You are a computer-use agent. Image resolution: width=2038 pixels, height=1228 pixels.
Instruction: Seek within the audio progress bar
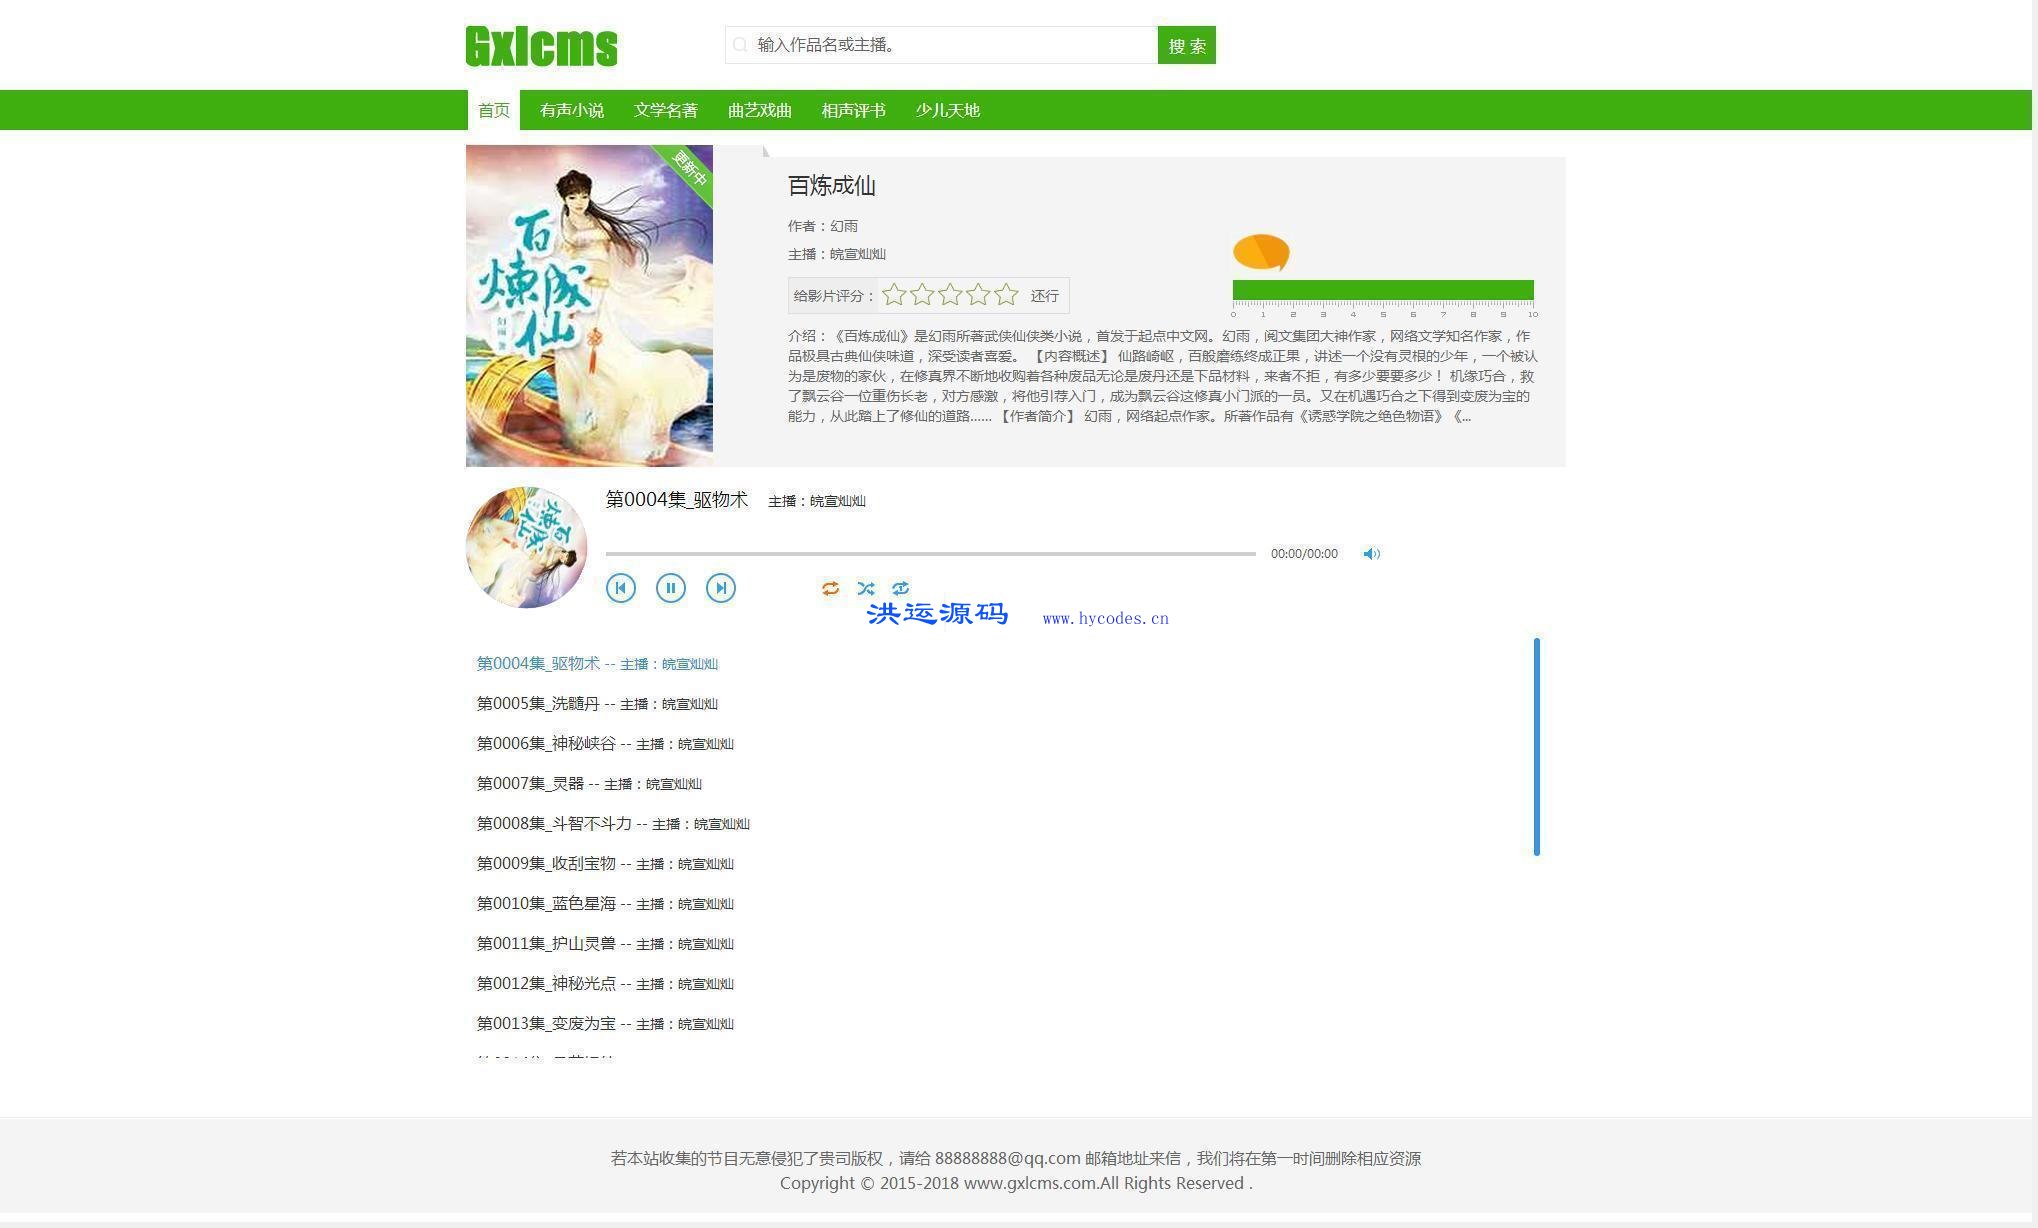pyautogui.click(x=930, y=554)
